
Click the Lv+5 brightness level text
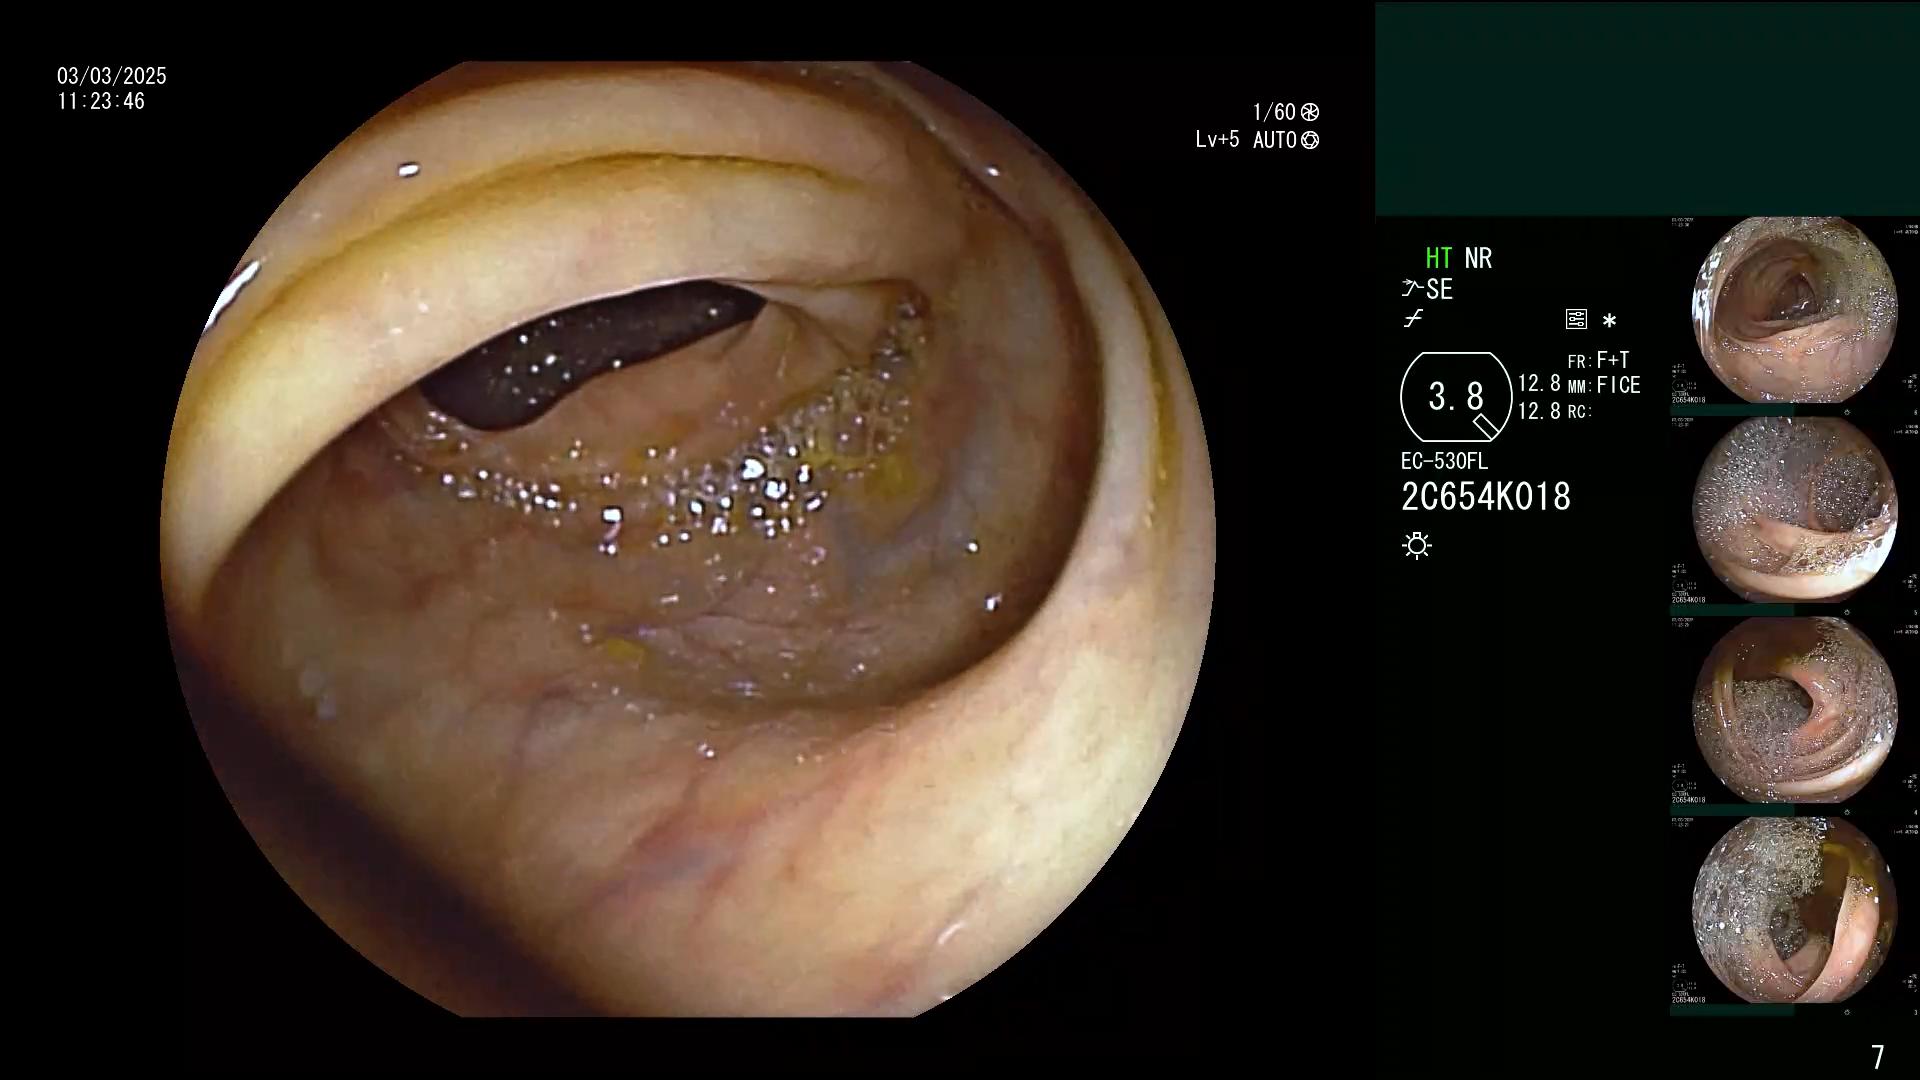click(1217, 140)
